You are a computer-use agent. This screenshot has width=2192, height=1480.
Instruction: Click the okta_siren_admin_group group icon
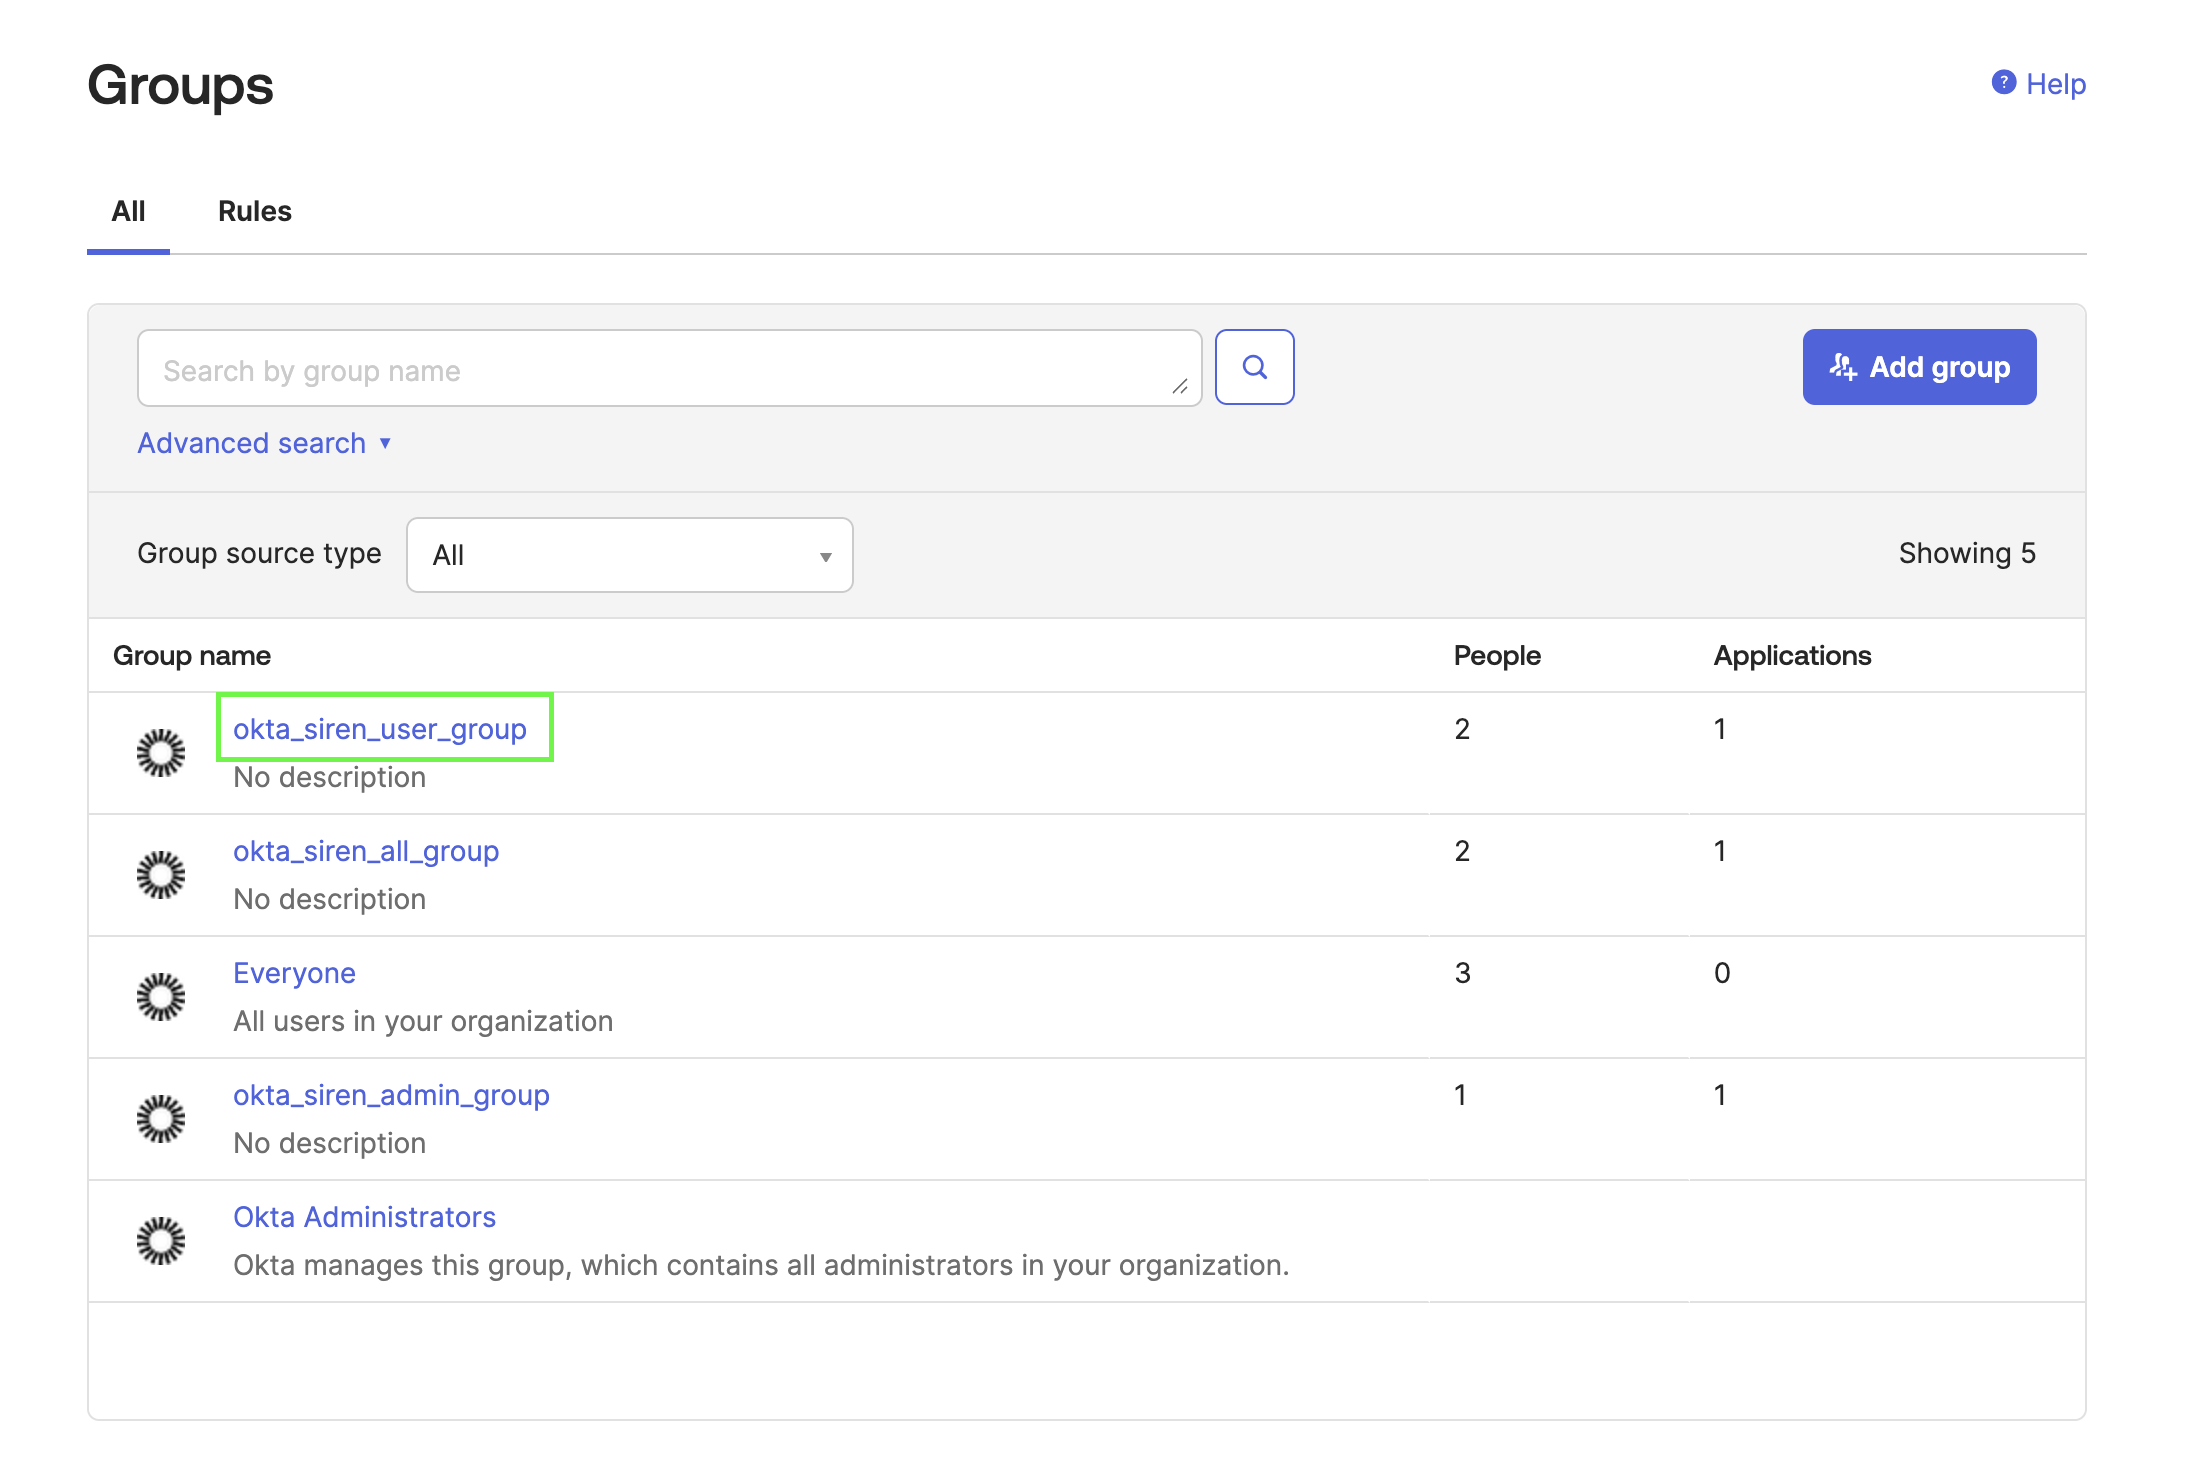(161, 1119)
